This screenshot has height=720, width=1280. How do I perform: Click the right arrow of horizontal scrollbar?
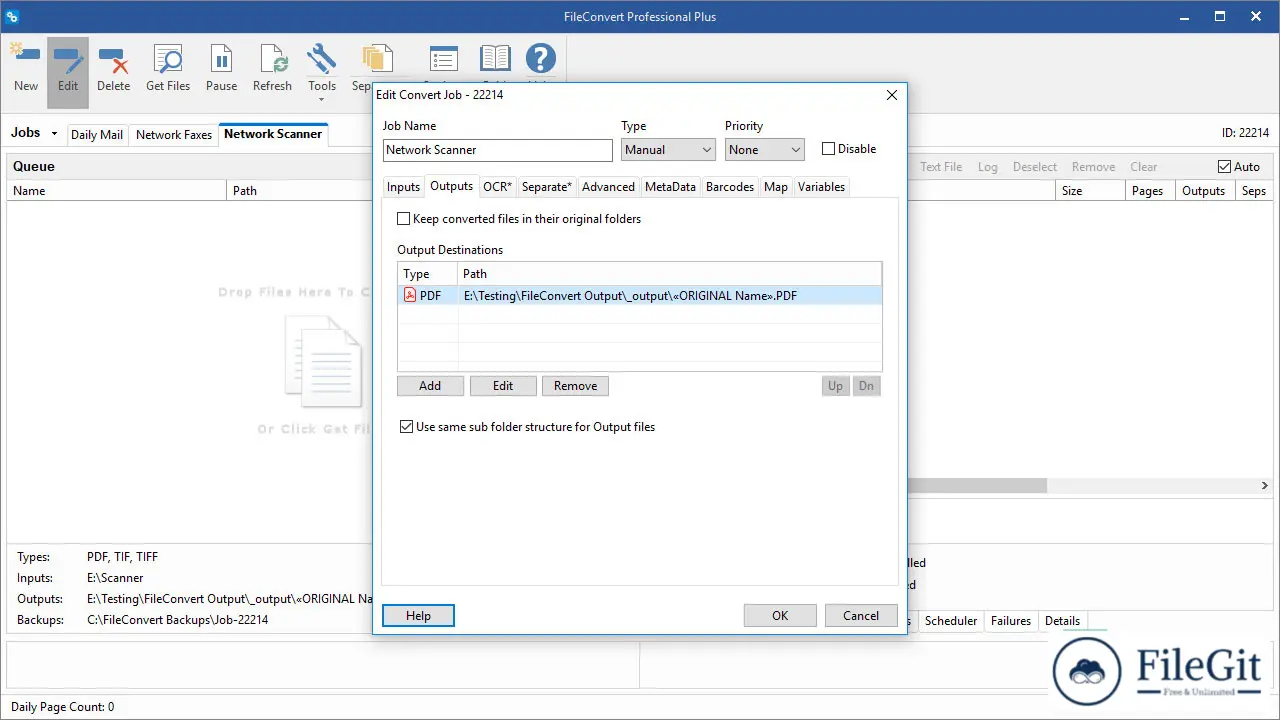click(x=1264, y=486)
